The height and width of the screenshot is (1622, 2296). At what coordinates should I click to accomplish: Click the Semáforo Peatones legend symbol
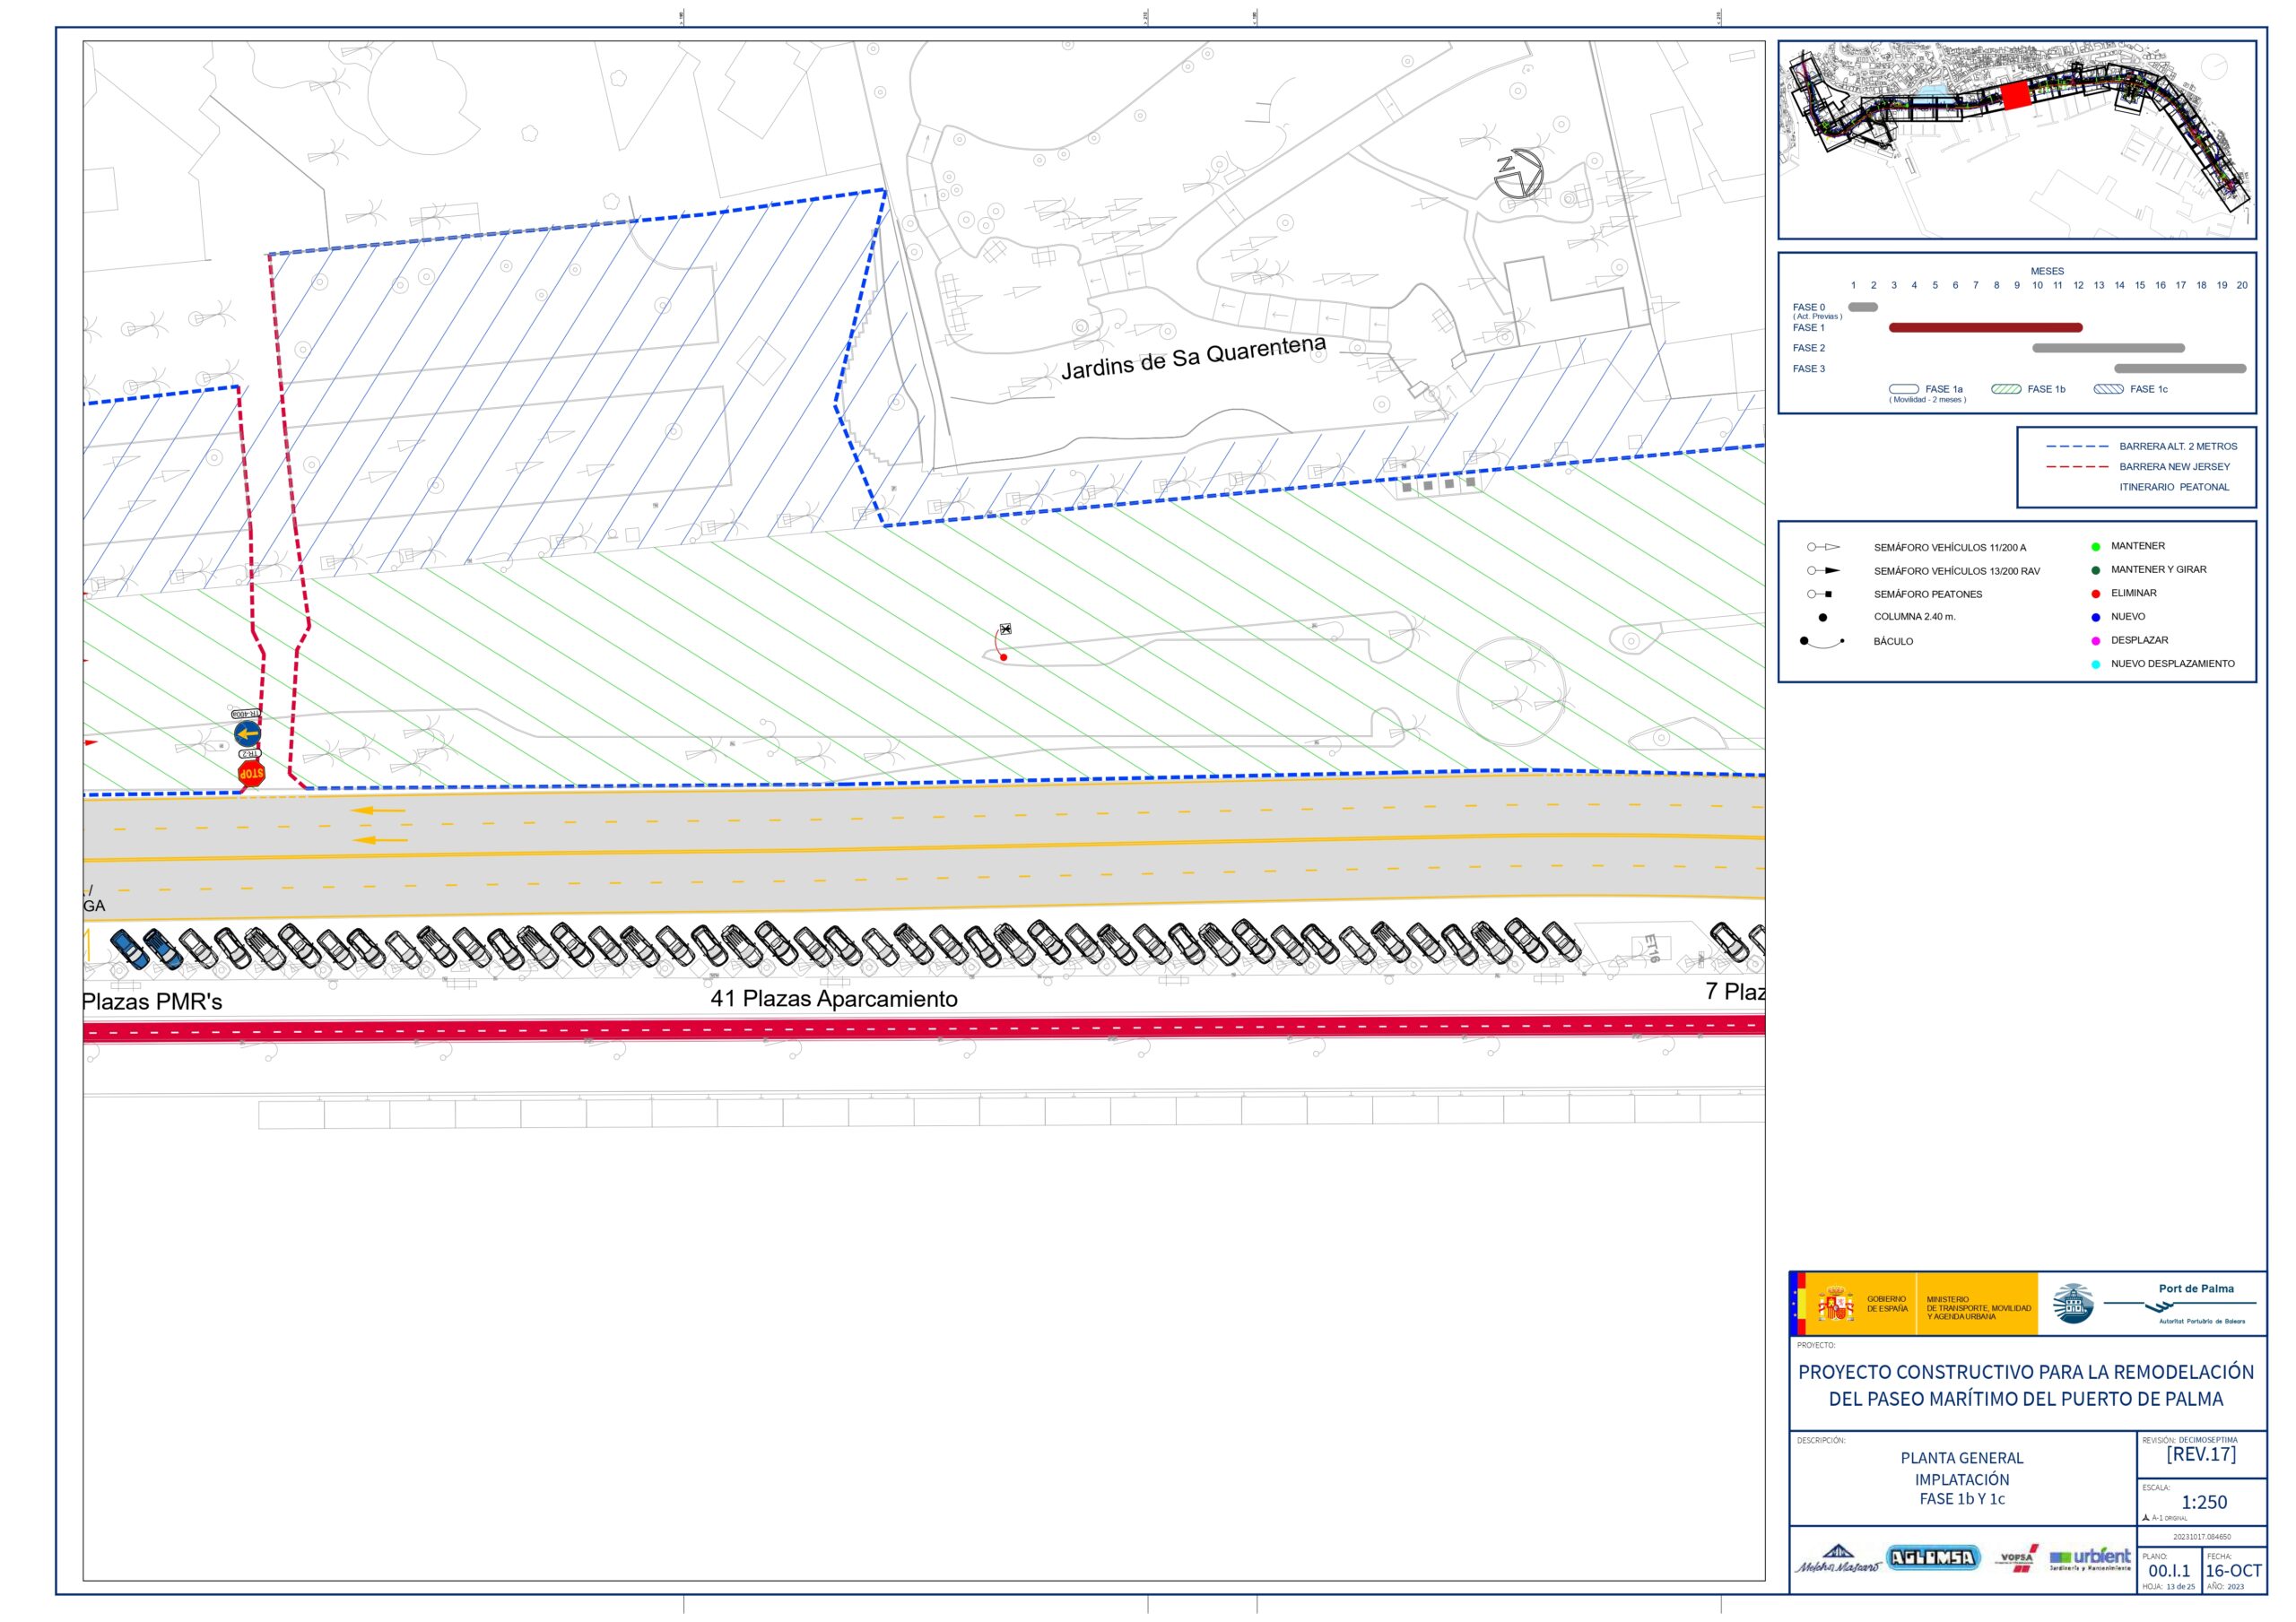[x=1820, y=594]
